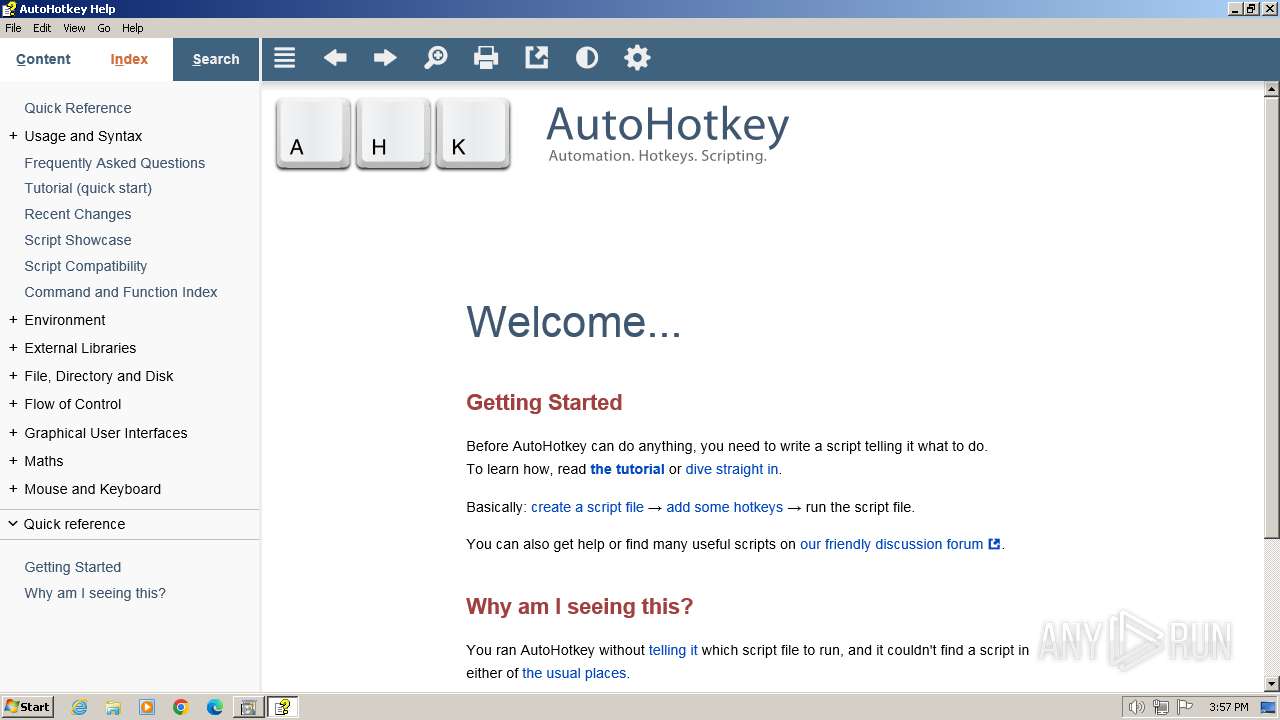Expand File, Directory and Disk
Screen dimensions: 1280x720
[13, 376]
